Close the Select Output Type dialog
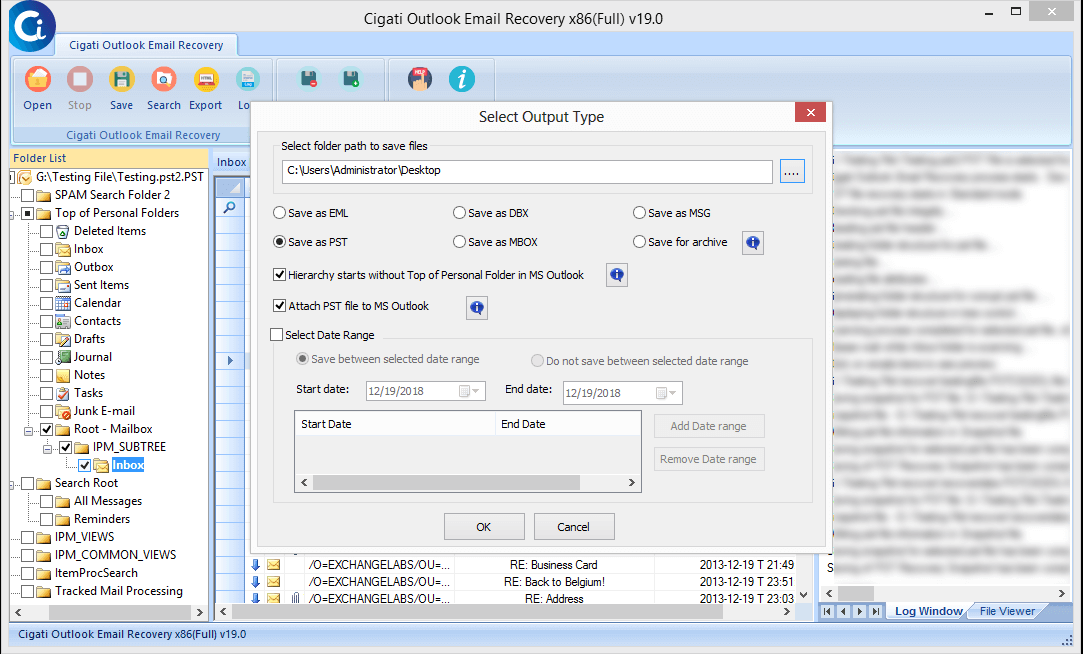 [810, 112]
